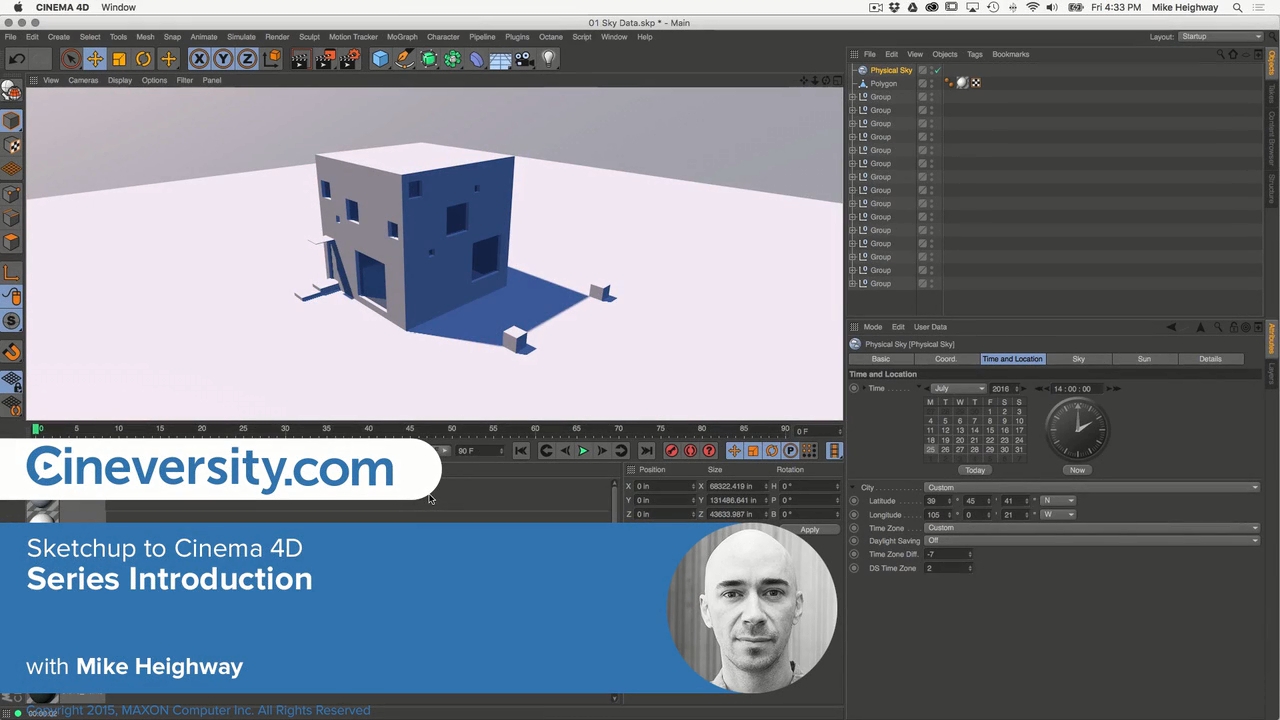Expand the first Group in Object Manager

point(853,97)
